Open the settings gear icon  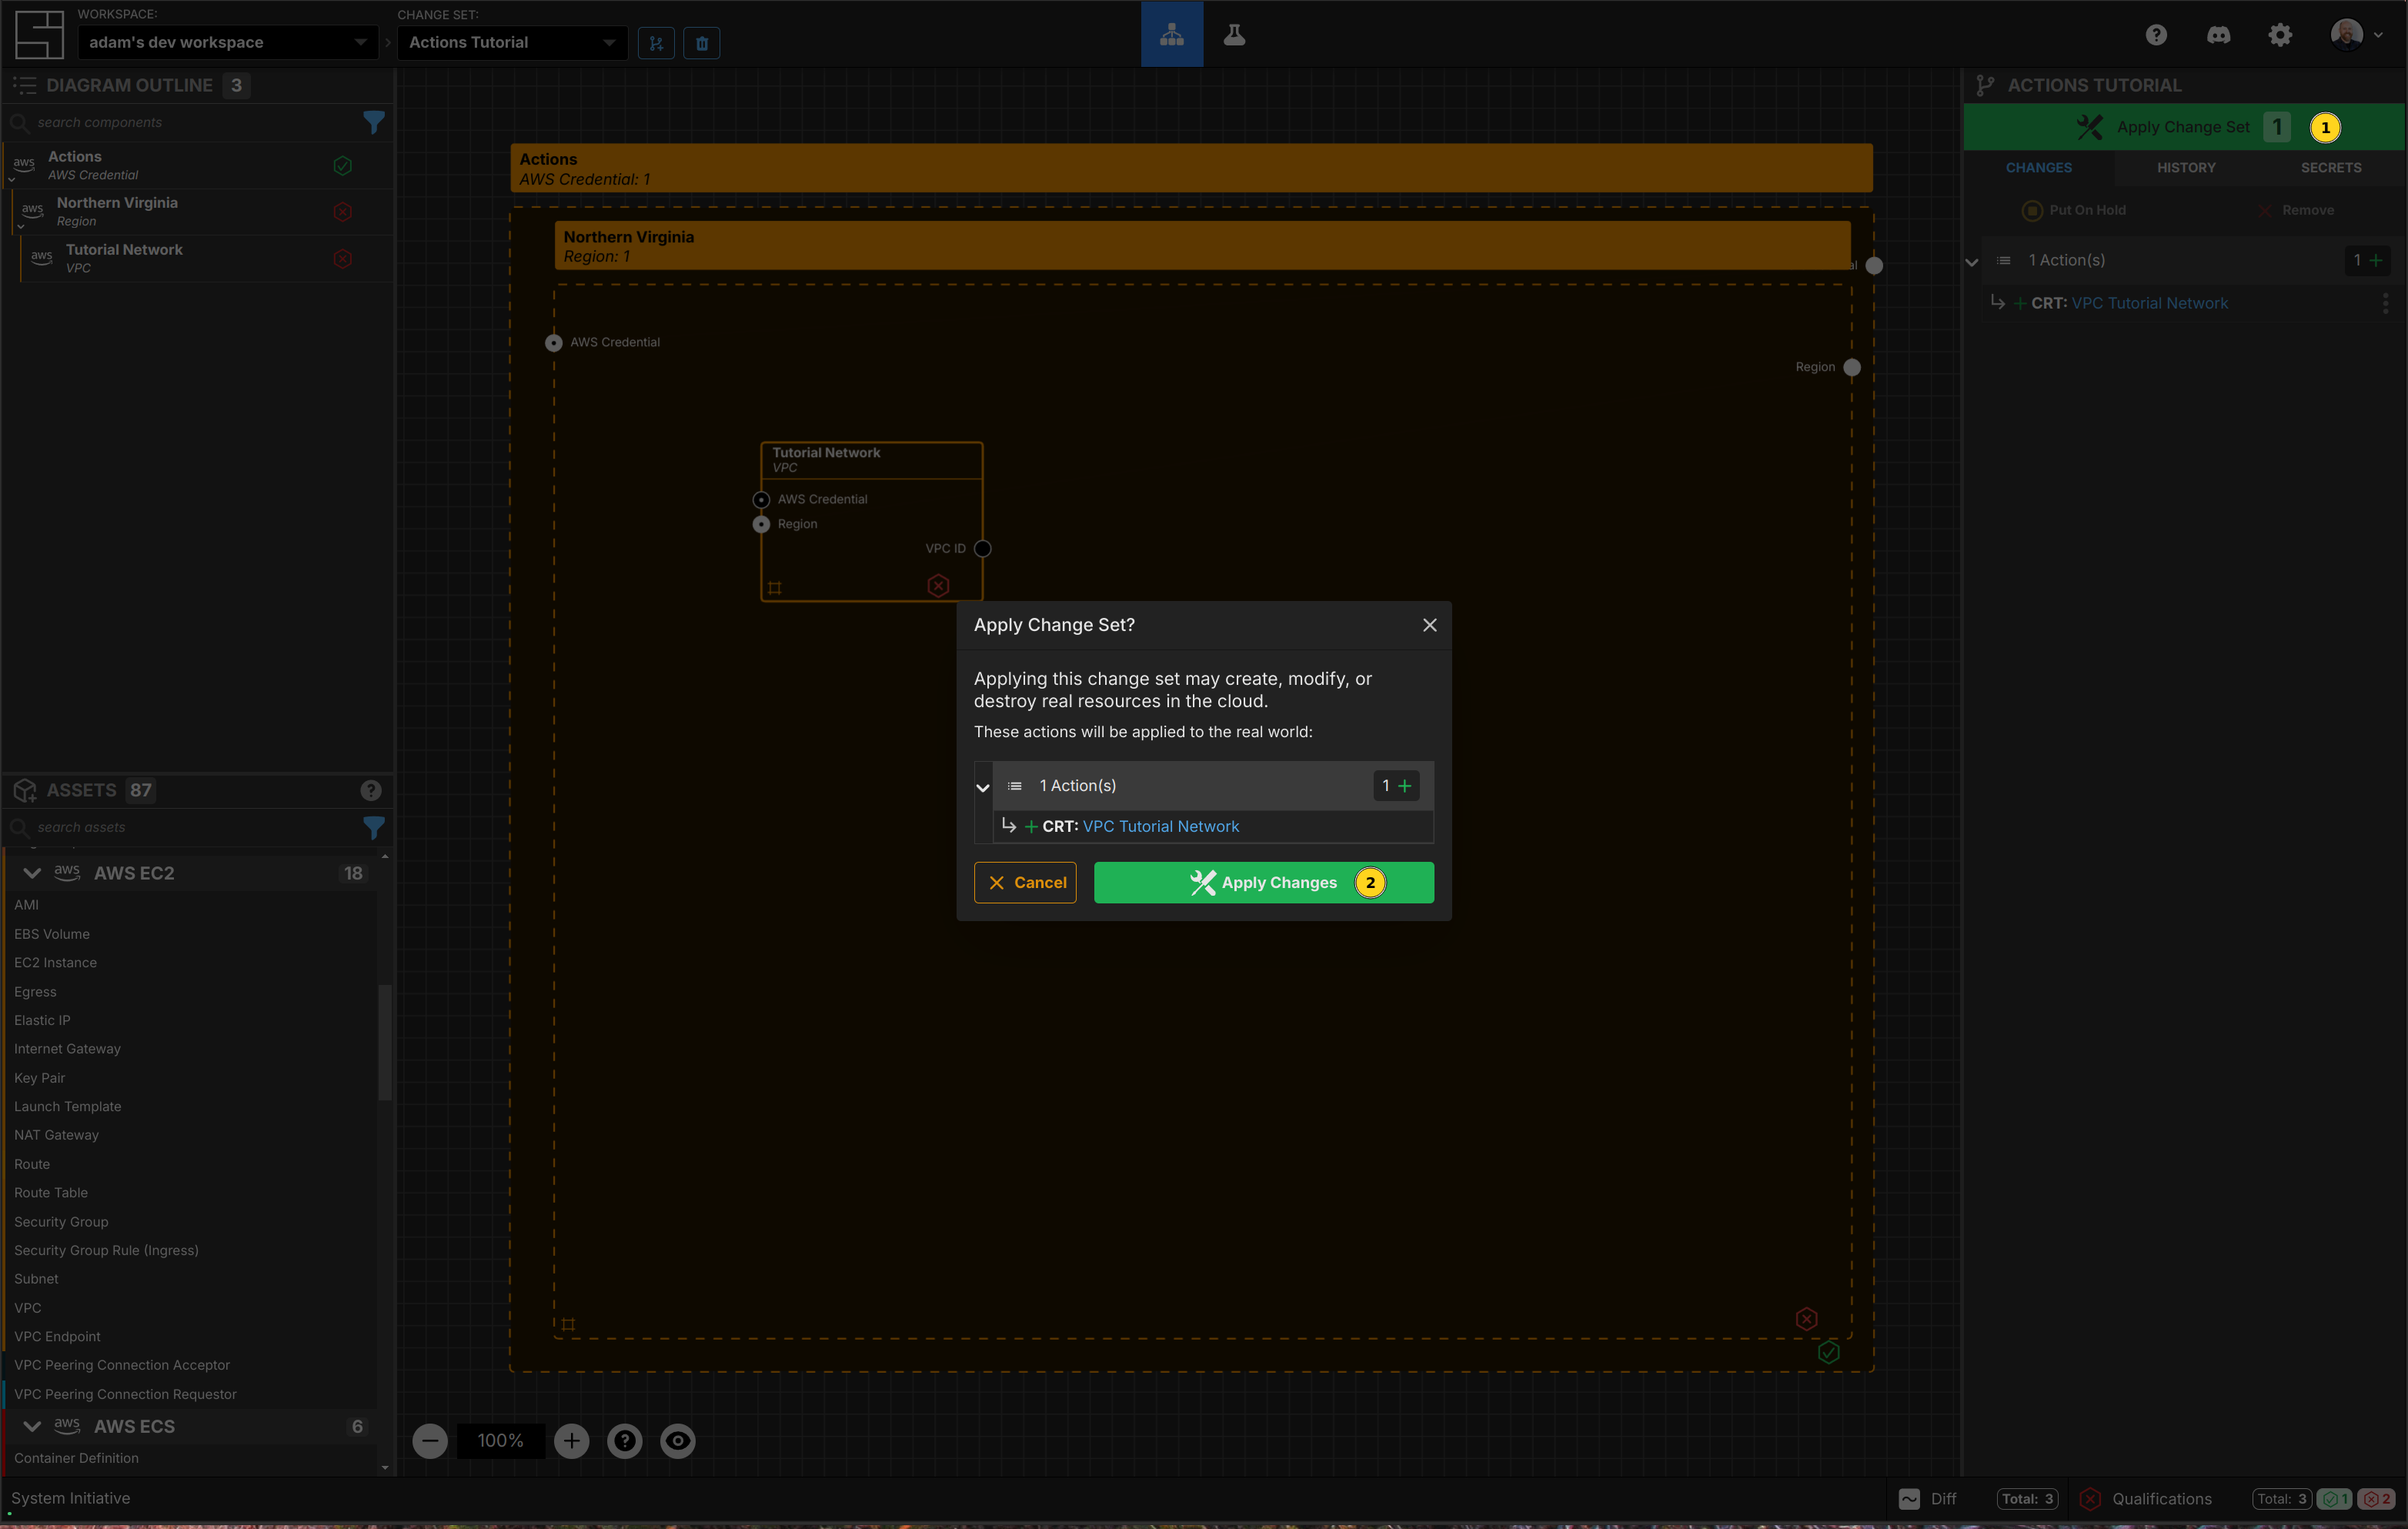tap(2280, 35)
